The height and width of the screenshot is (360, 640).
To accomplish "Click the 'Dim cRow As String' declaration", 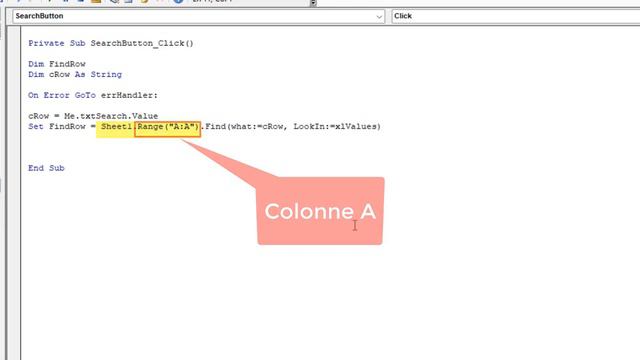I will (x=75, y=74).
